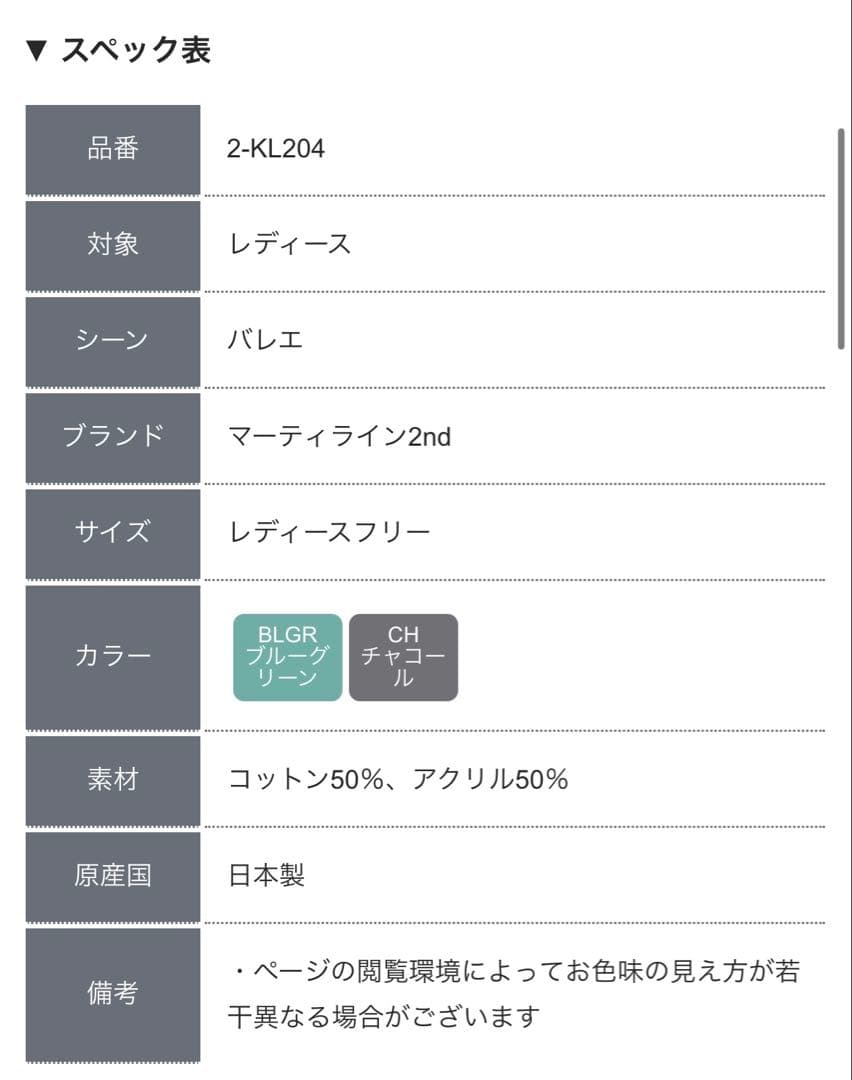Viewport: 852px width, 1080px height.
Task: Click the バレエ scene value
Action: pyautogui.click(x=266, y=340)
